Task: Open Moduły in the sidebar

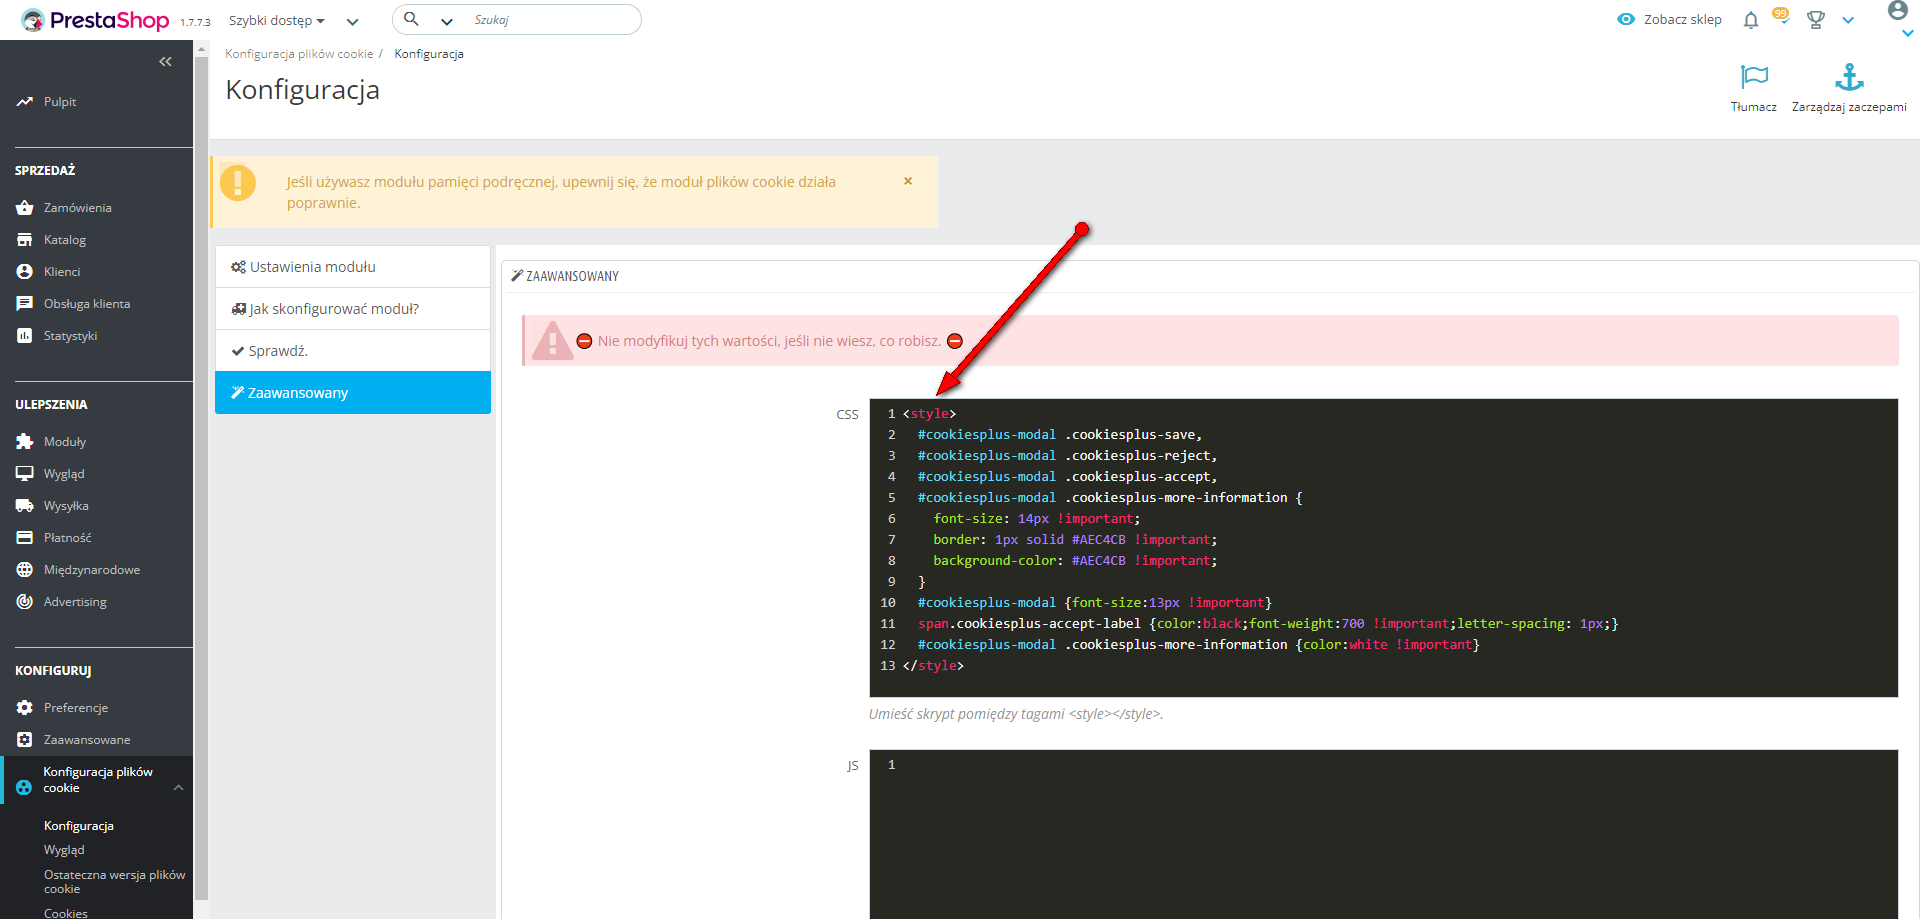Action: pos(65,442)
